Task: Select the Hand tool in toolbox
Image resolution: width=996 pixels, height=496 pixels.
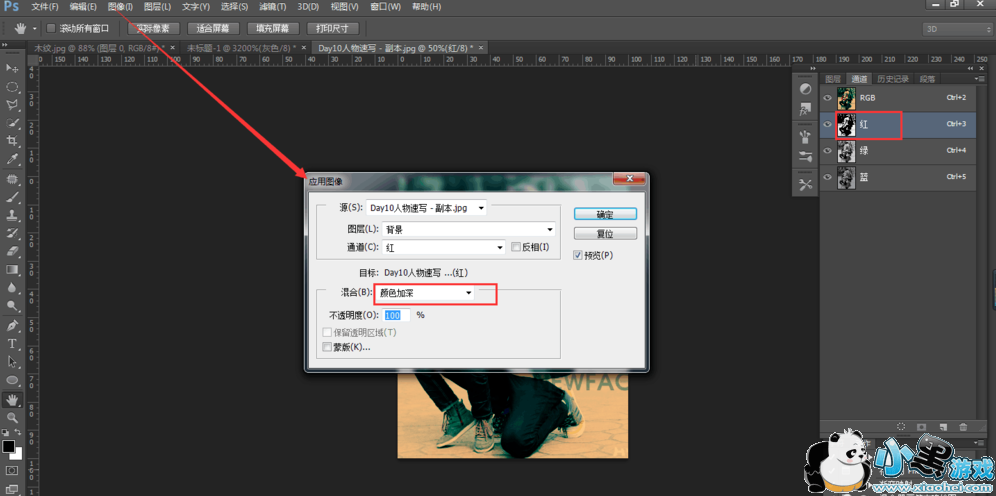Action: click(12, 400)
